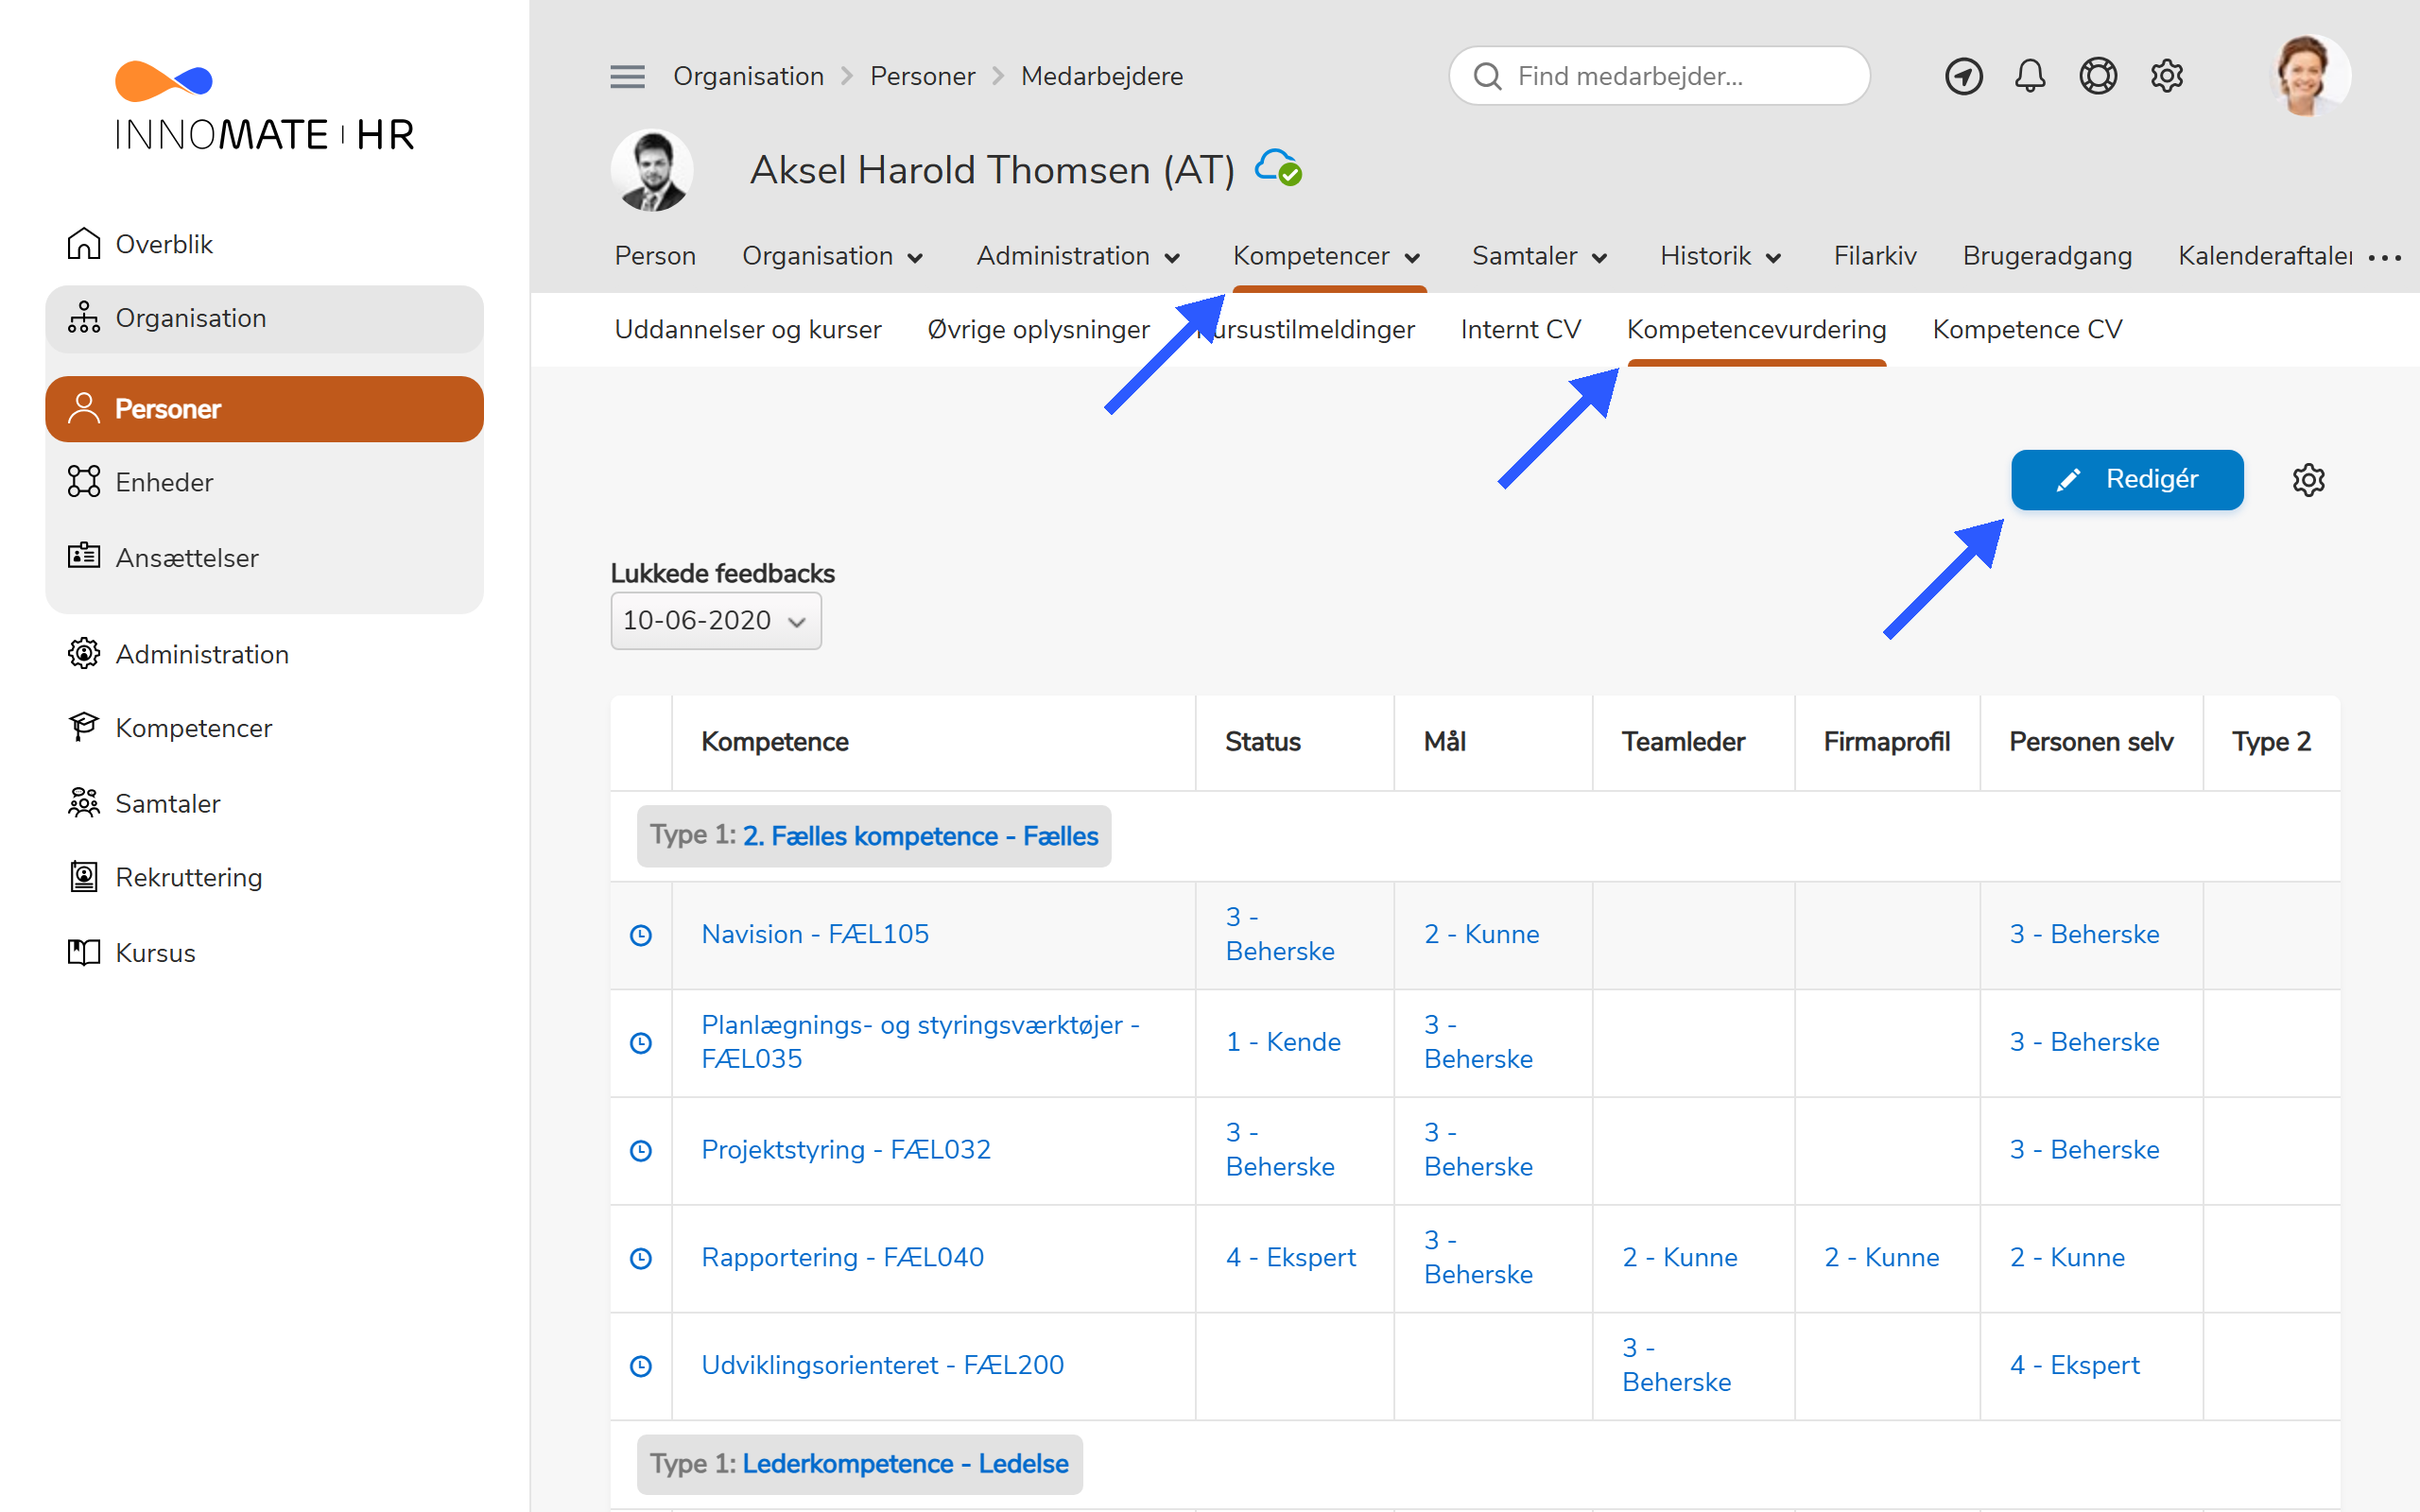Click history clock icon for Udviklingsorienteret row
This screenshot has width=2420, height=1512.
[641, 1366]
